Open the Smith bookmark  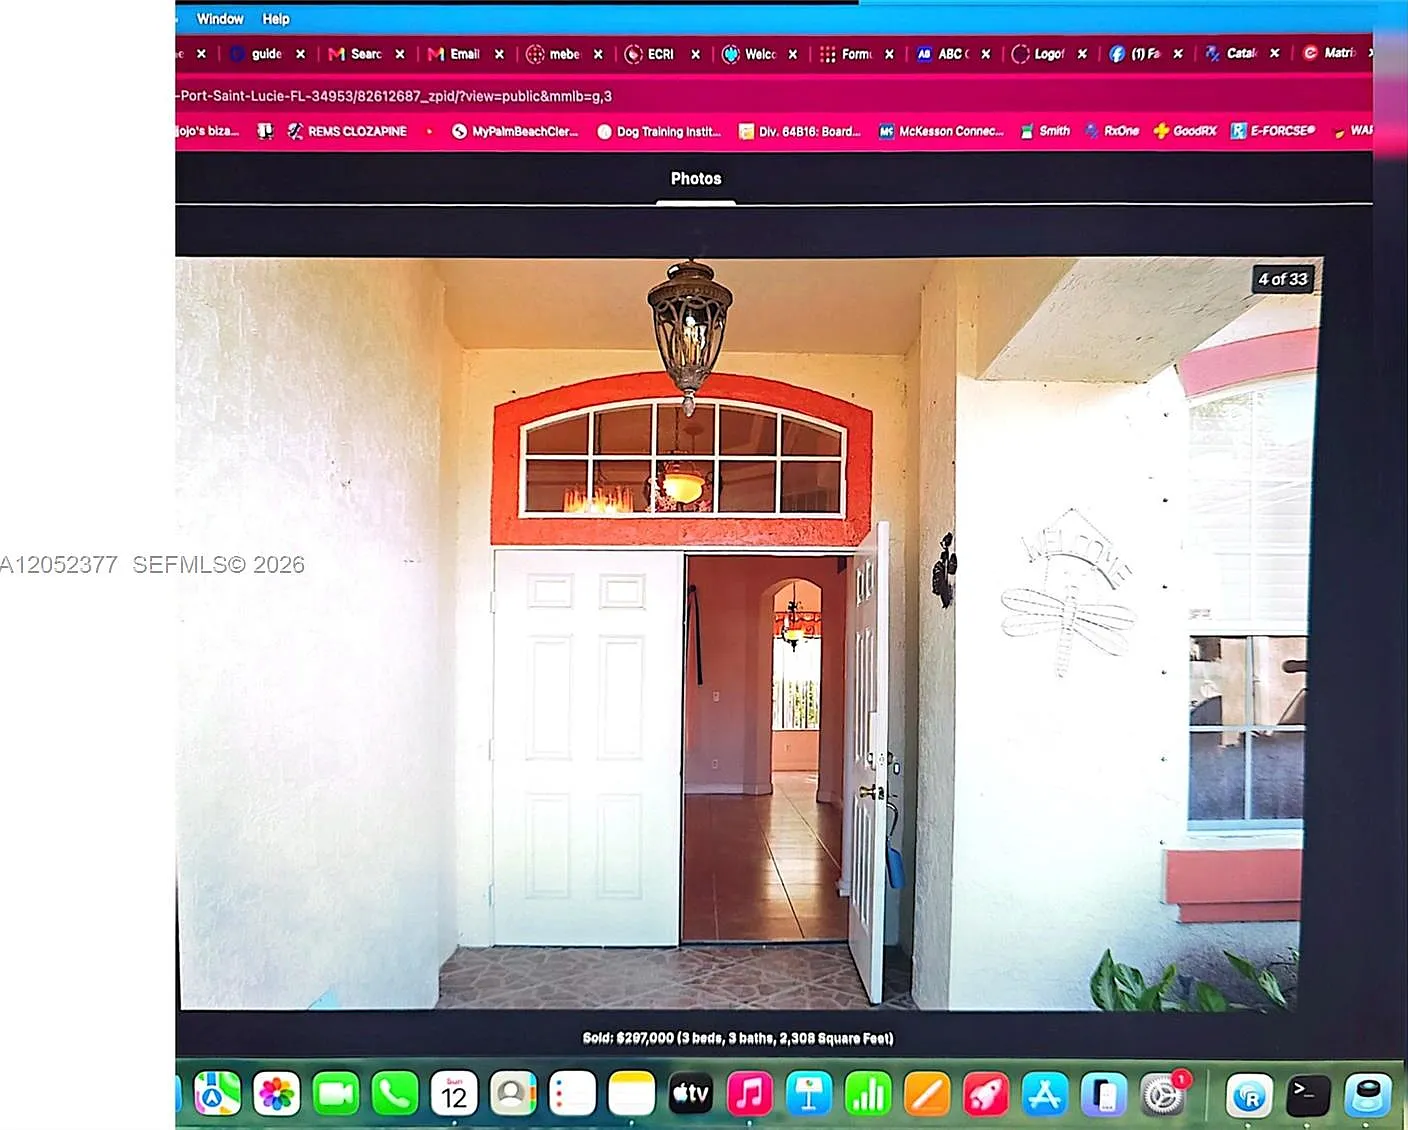(1045, 131)
